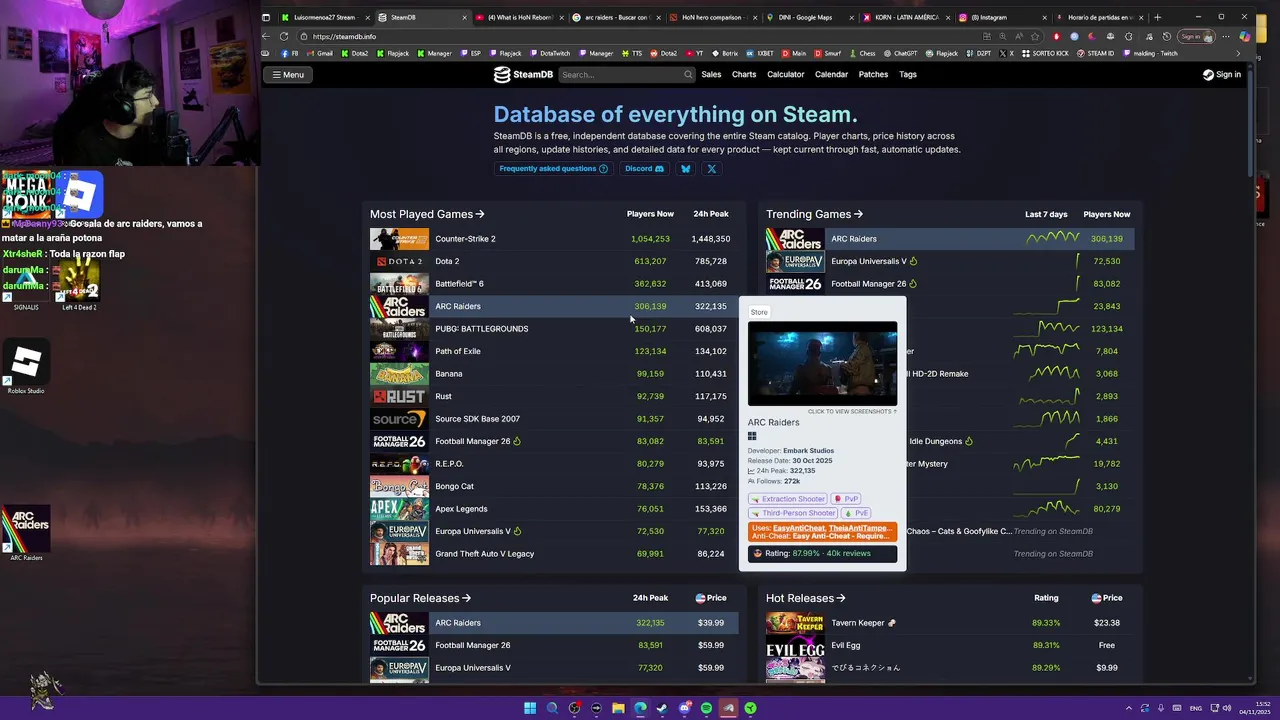The width and height of the screenshot is (1280, 720).
Task: Click the ARC Raiders trending sparkline chart
Action: pyautogui.click(x=1052, y=239)
